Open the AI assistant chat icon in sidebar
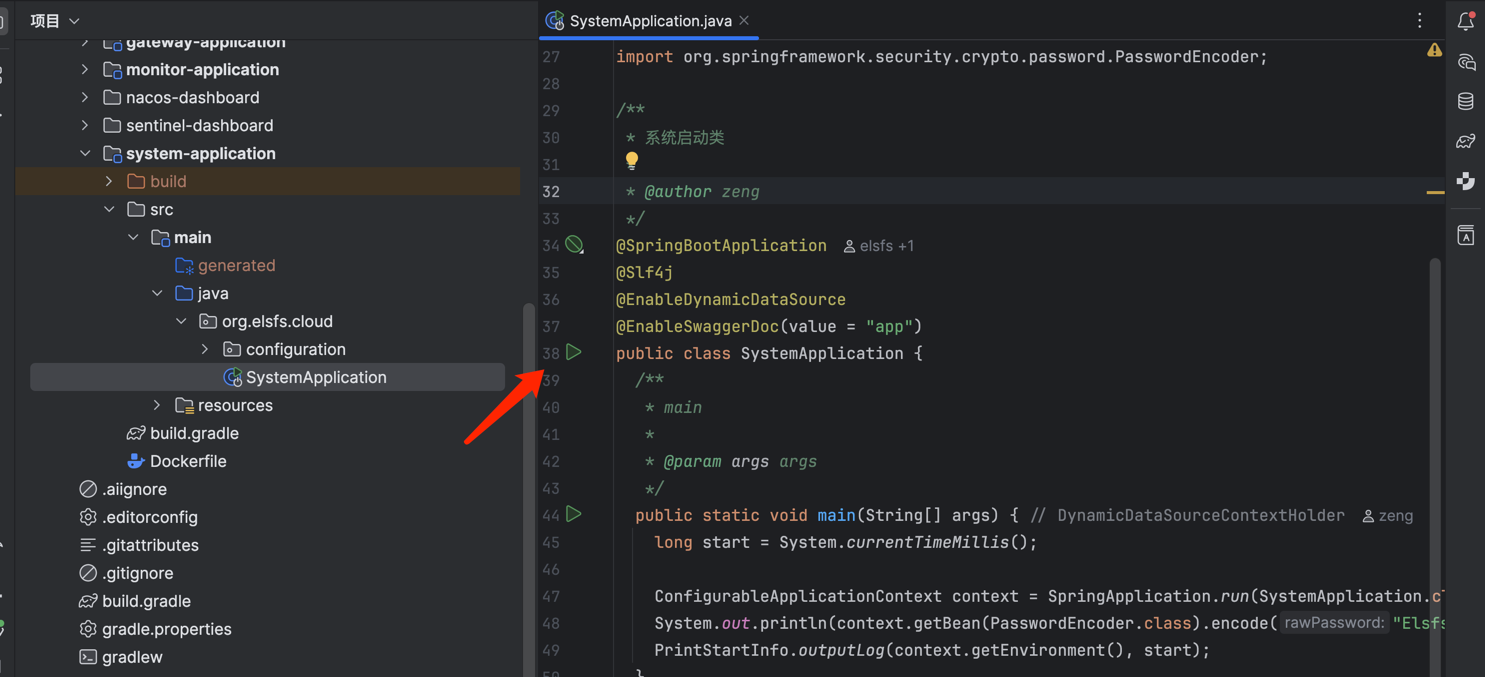This screenshot has height=677, width=1485. point(1465,62)
